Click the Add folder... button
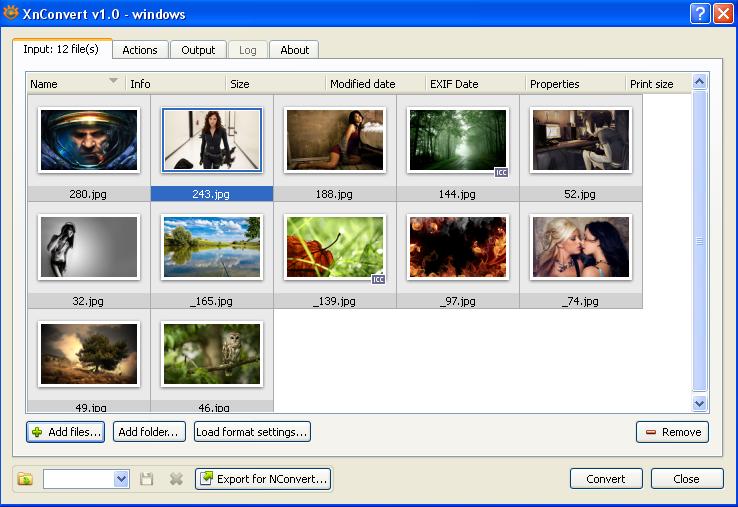 (x=149, y=432)
